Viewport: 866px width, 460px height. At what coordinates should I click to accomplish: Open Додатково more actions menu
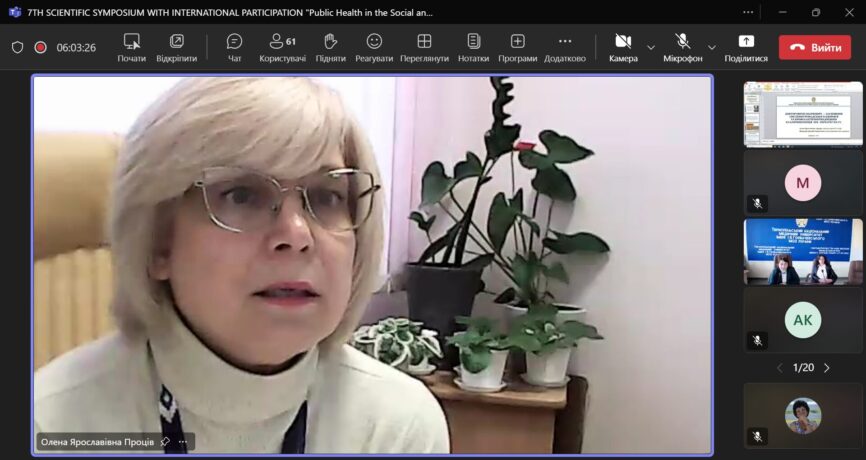(565, 46)
